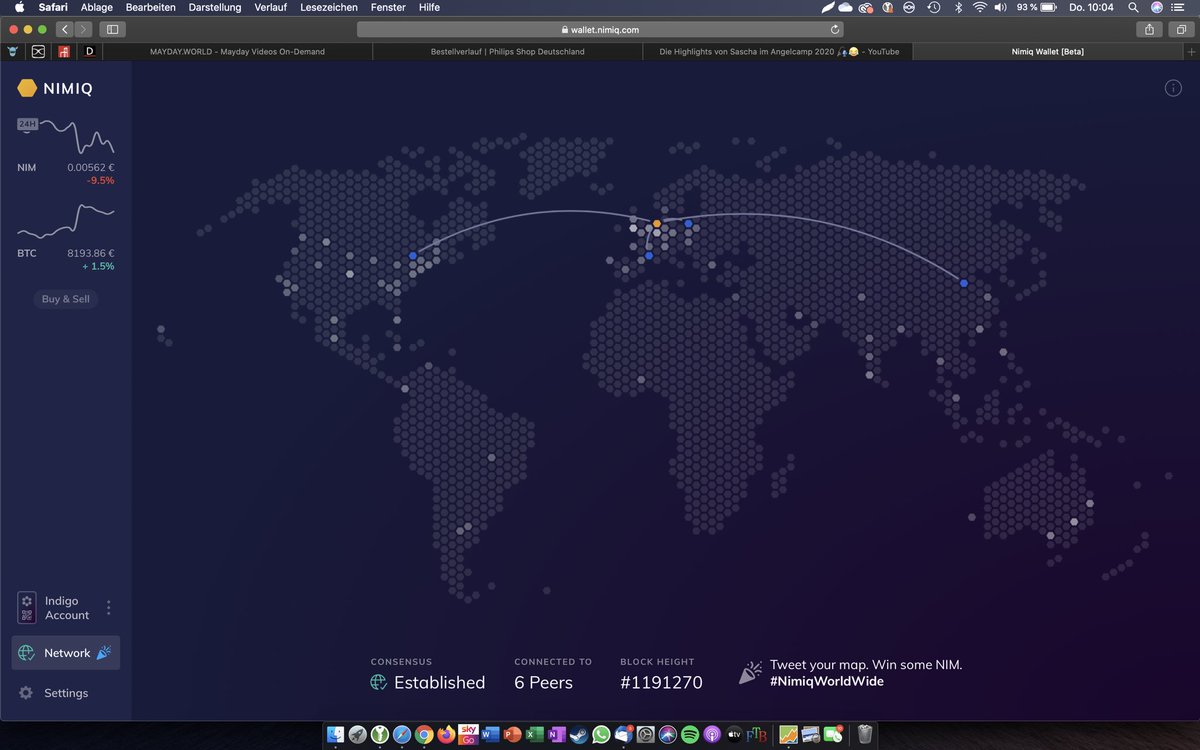Click the Safari address bar
Screen dimensions: 1200x750
(x=600, y=30)
